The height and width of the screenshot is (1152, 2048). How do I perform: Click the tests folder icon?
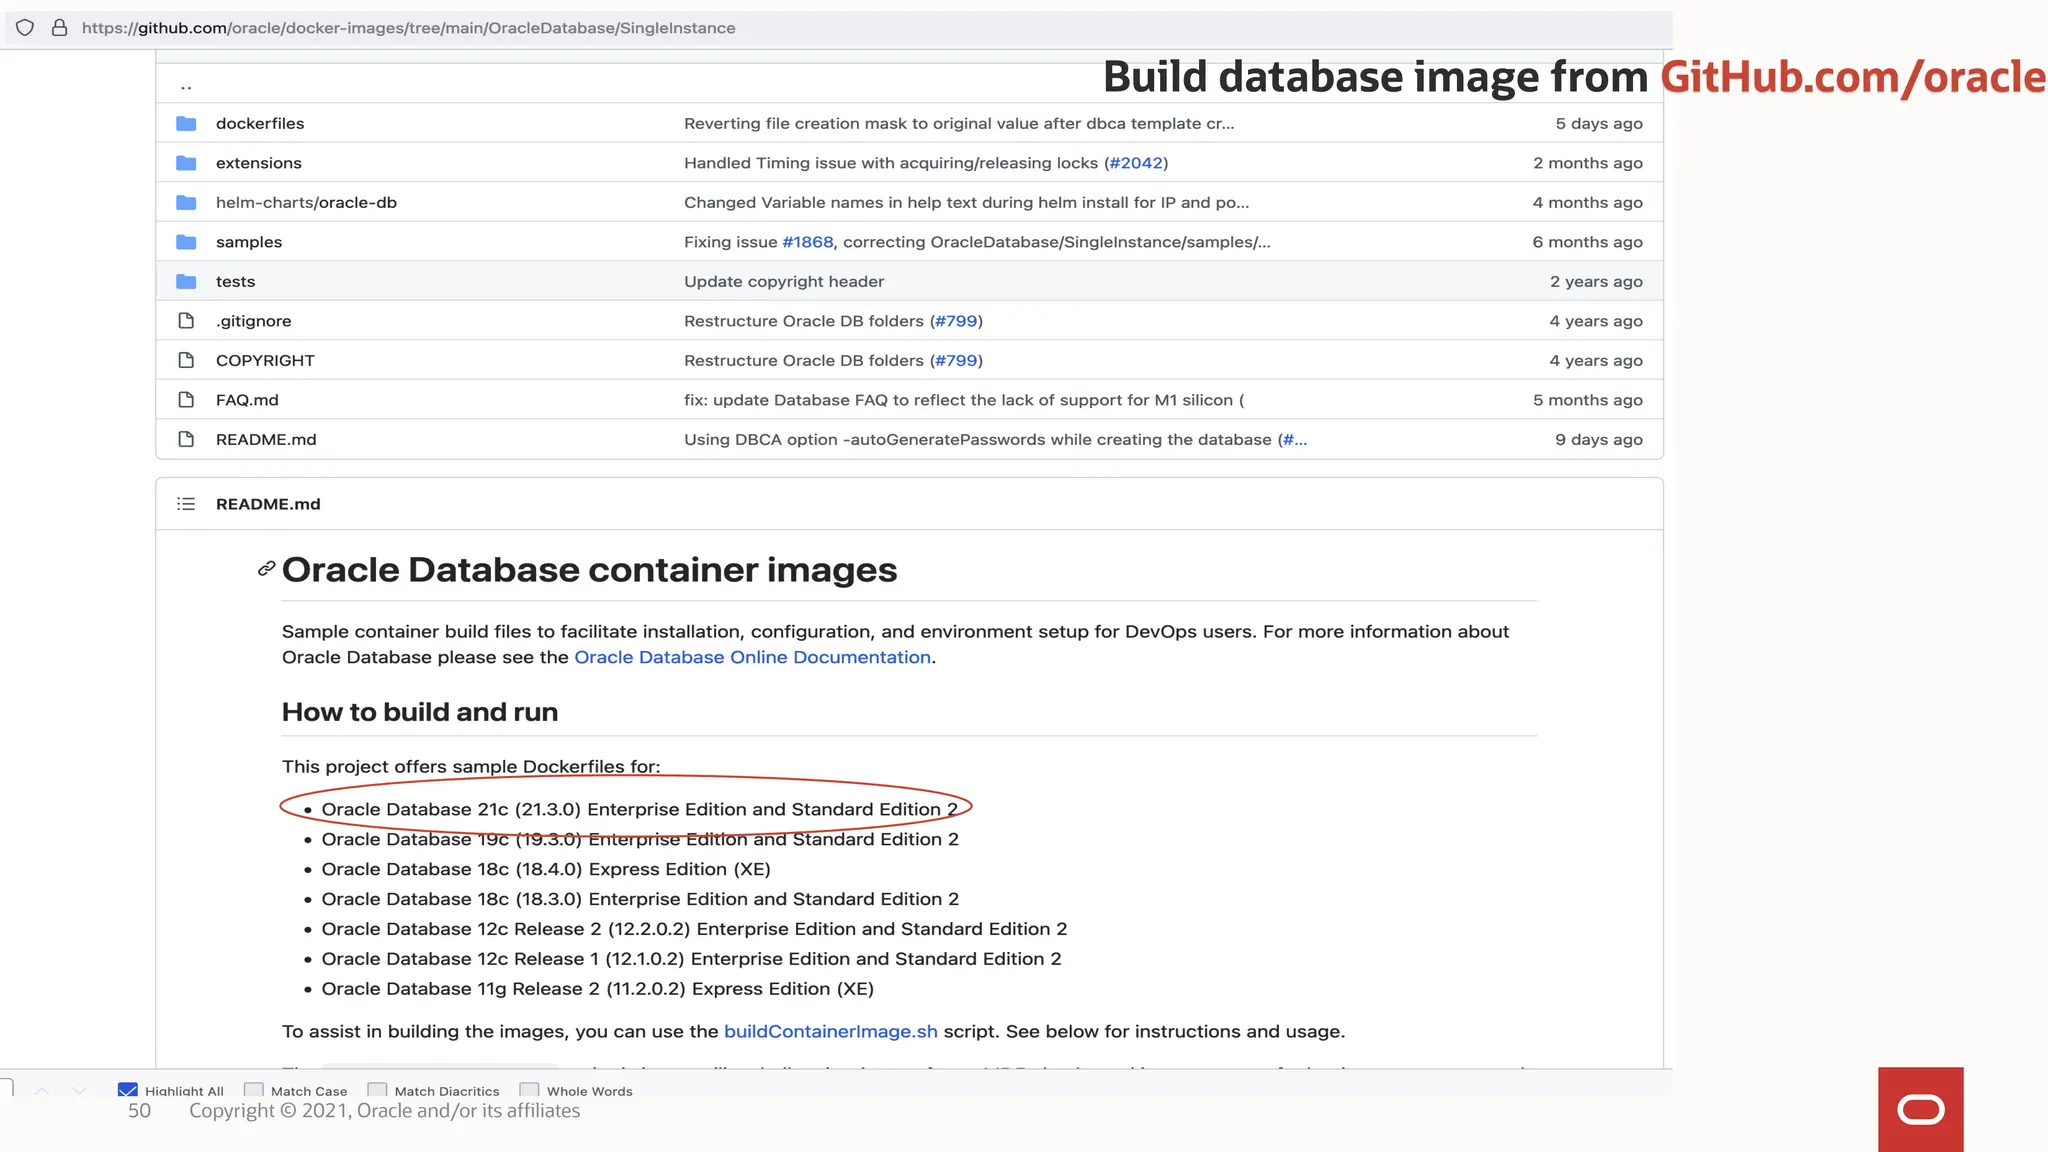click(x=186, y=281)
